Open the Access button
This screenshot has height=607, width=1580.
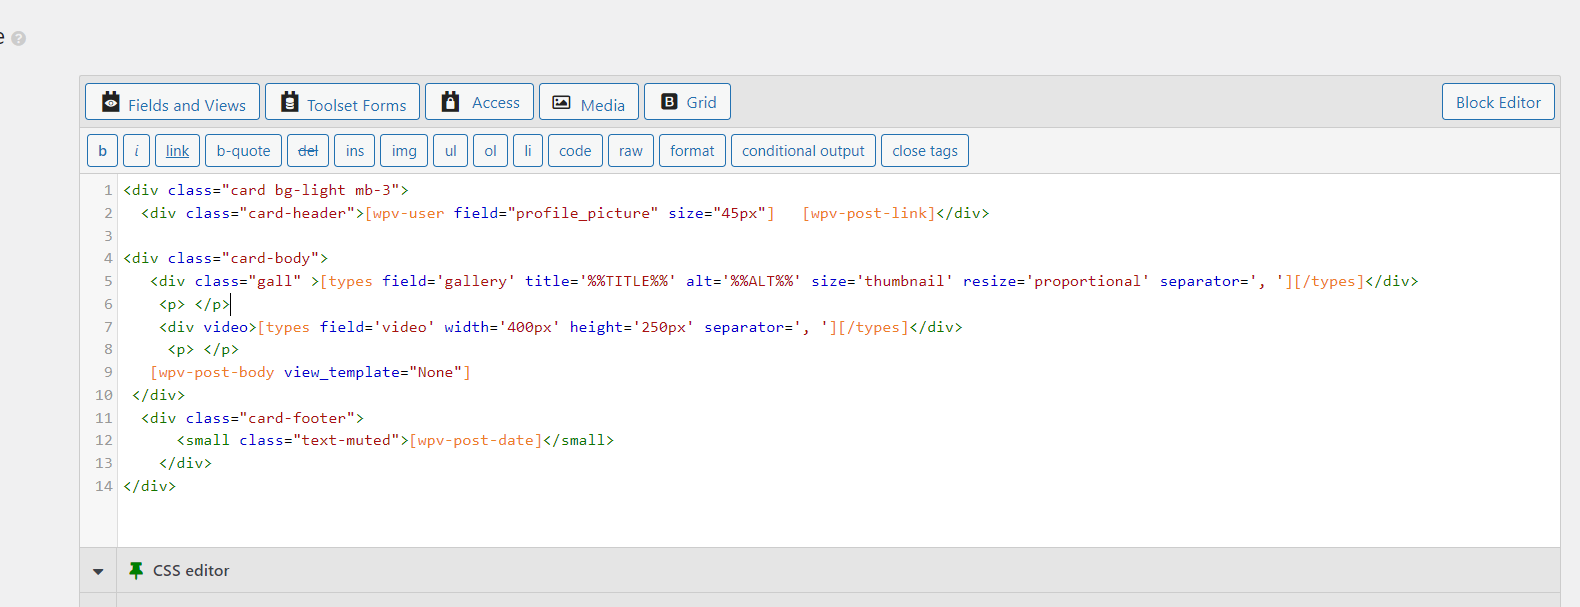click(479, 102)
